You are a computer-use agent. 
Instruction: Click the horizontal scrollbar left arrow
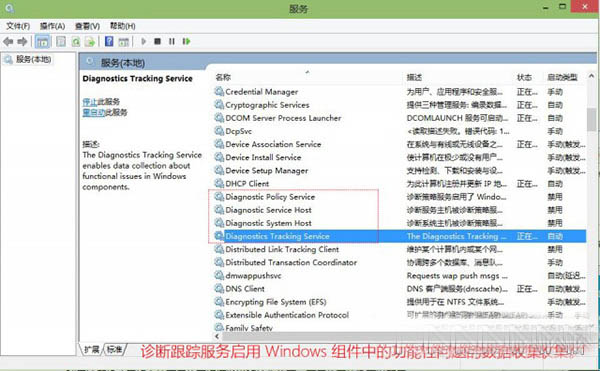click(x=217, y=337)
